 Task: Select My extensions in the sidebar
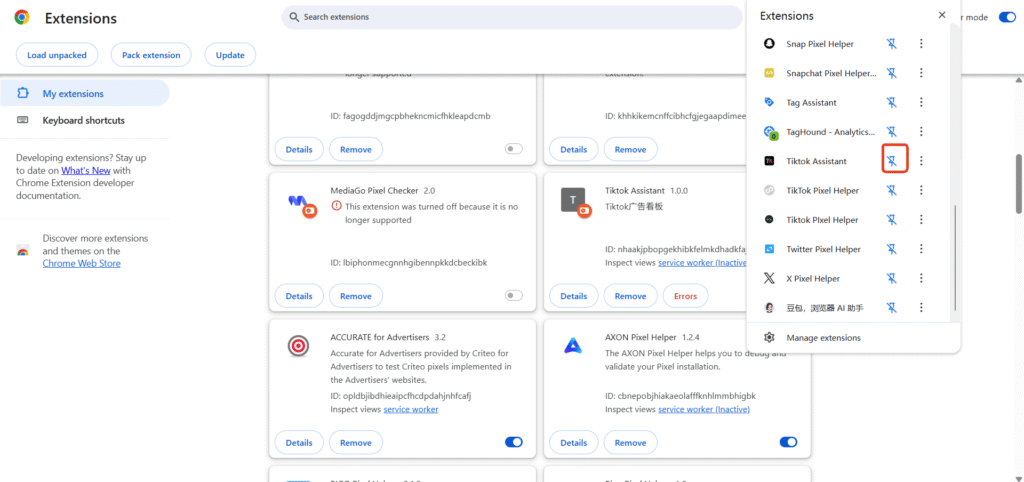click(x=85, y=93)
